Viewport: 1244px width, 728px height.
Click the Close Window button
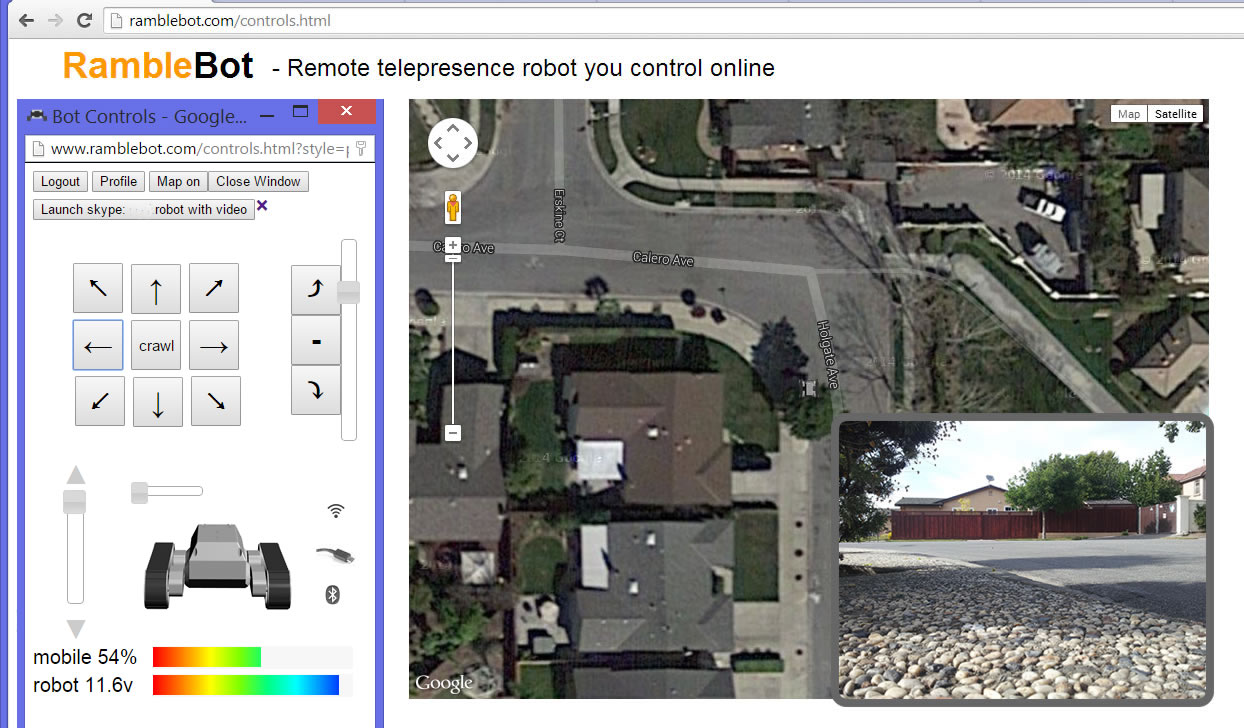(x=258, y=181)
